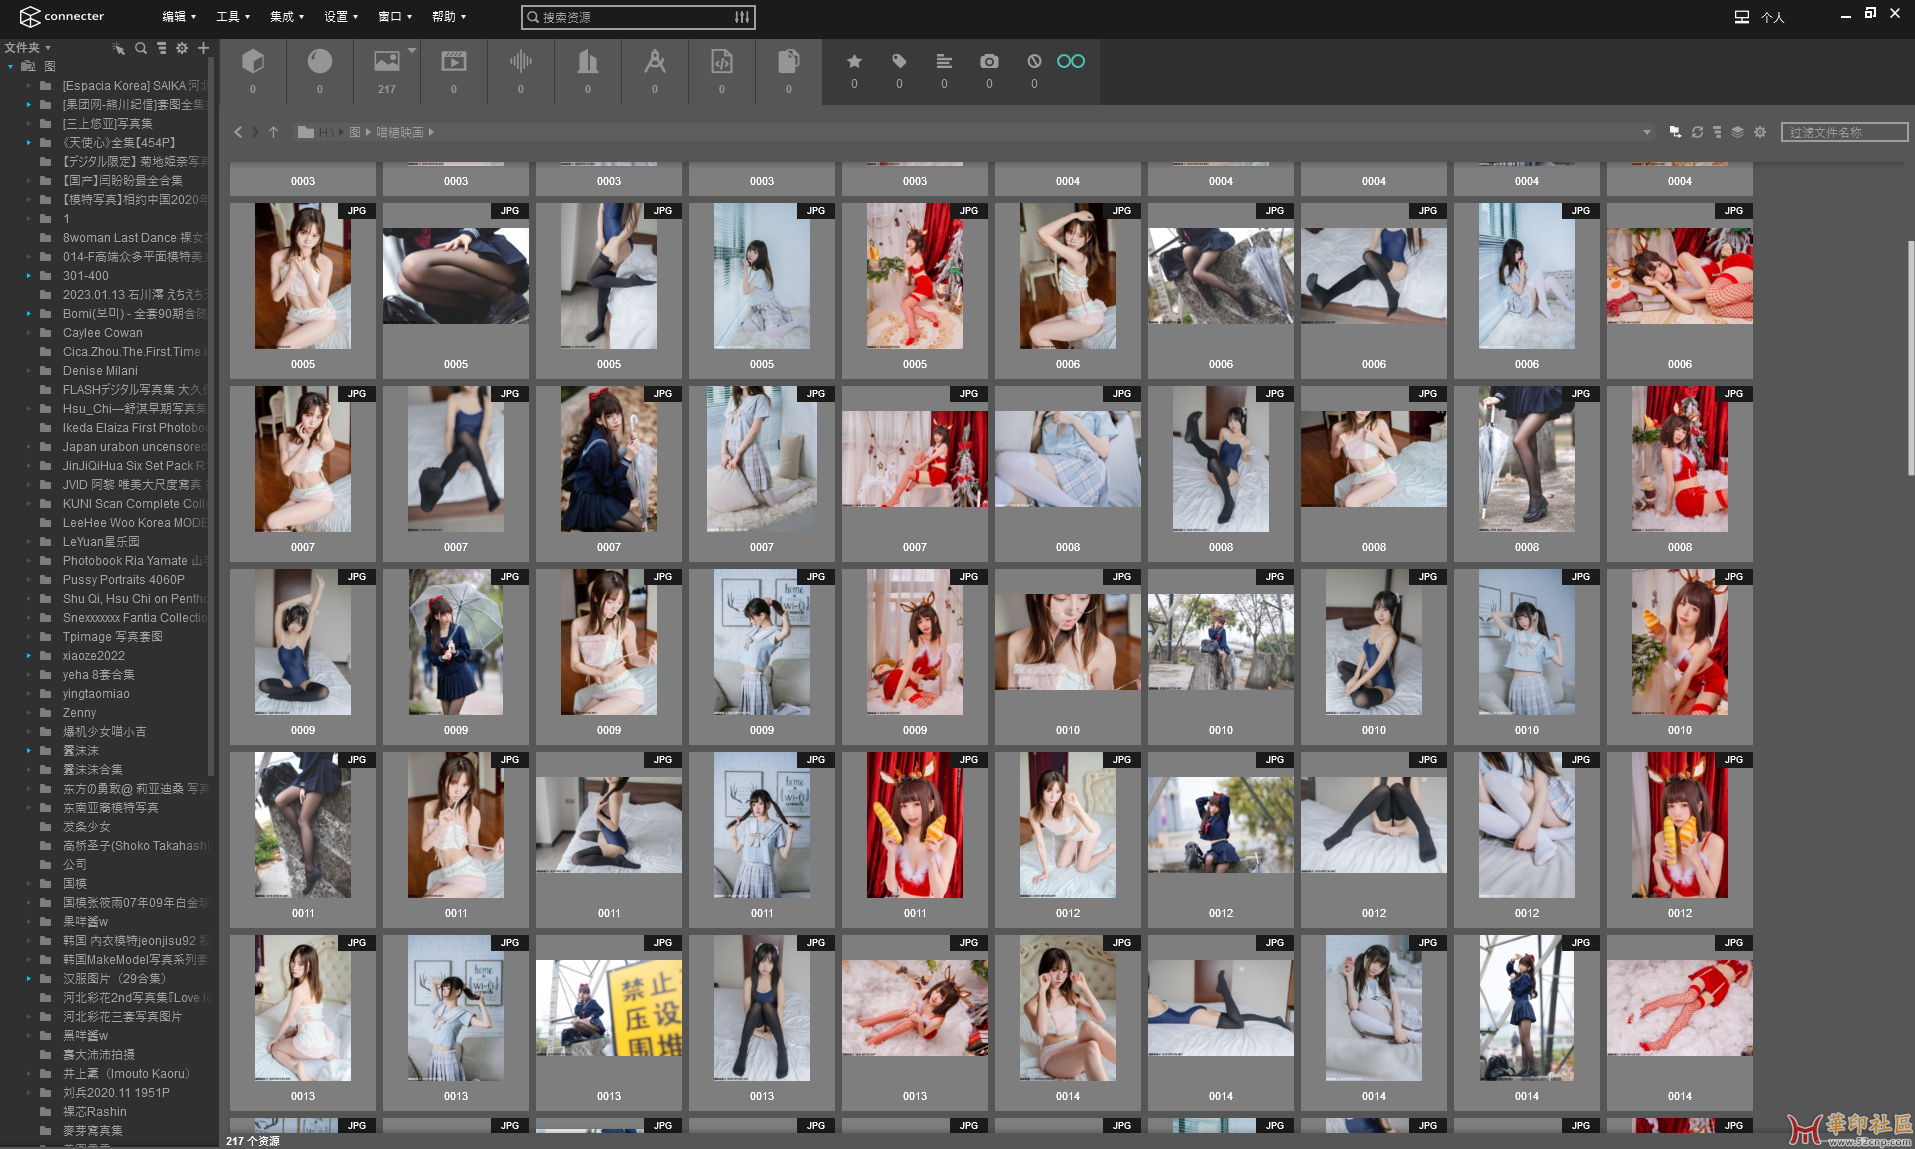Click the grouping list icon near refresh
This screenshot has width=1915, height=1149.
click(1717, 132)
